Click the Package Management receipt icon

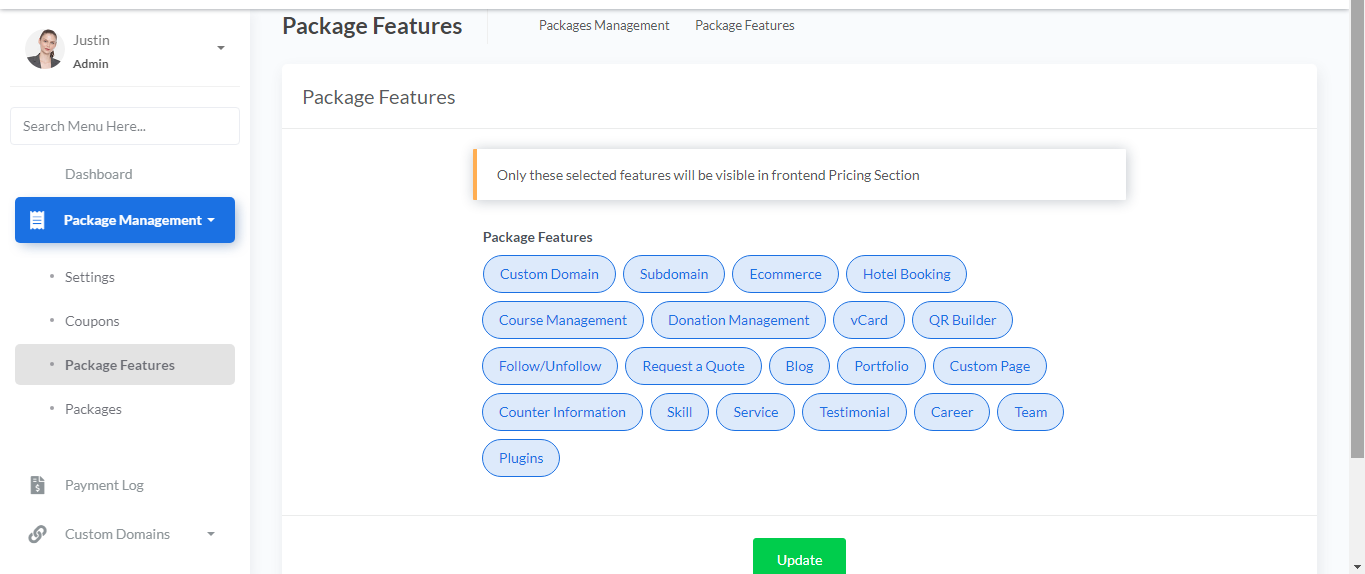(37, 220)
